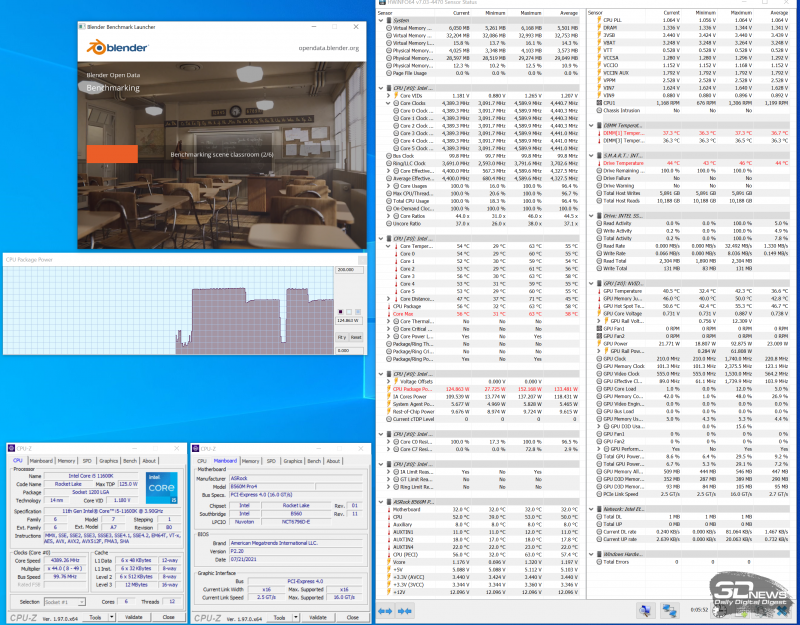Click the lightning icon beside IA Cores Power
Viewport: 800px width, 625px height.
(x=388, y=397)
